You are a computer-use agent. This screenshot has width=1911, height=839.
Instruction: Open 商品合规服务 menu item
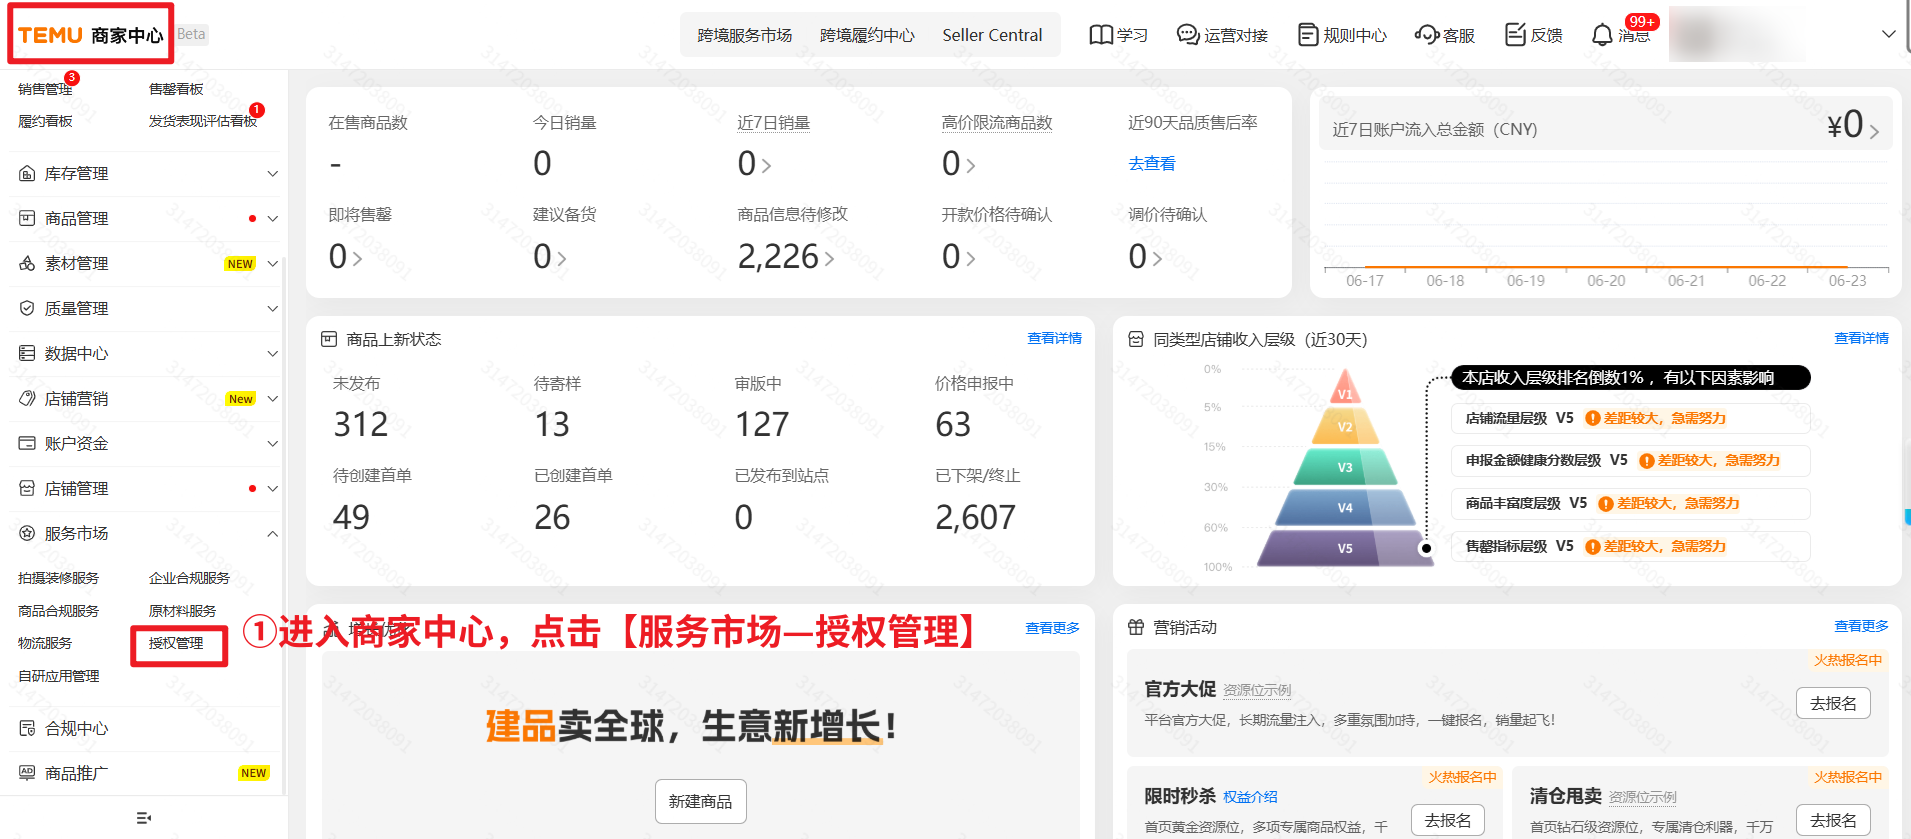[x=59, y=611]
